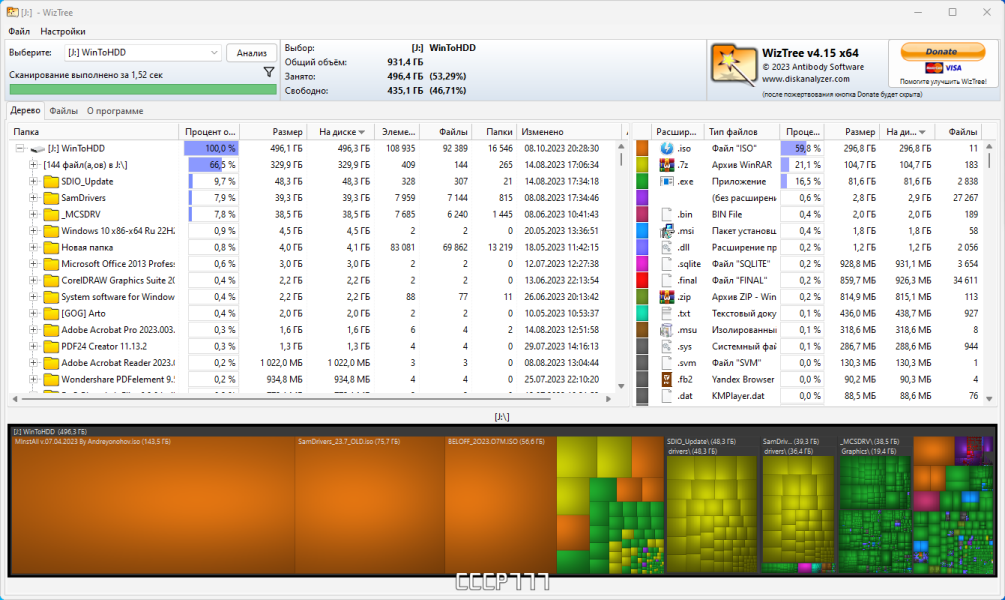
Task: Select System software for Windows row
Action: (x=314, y=297)
